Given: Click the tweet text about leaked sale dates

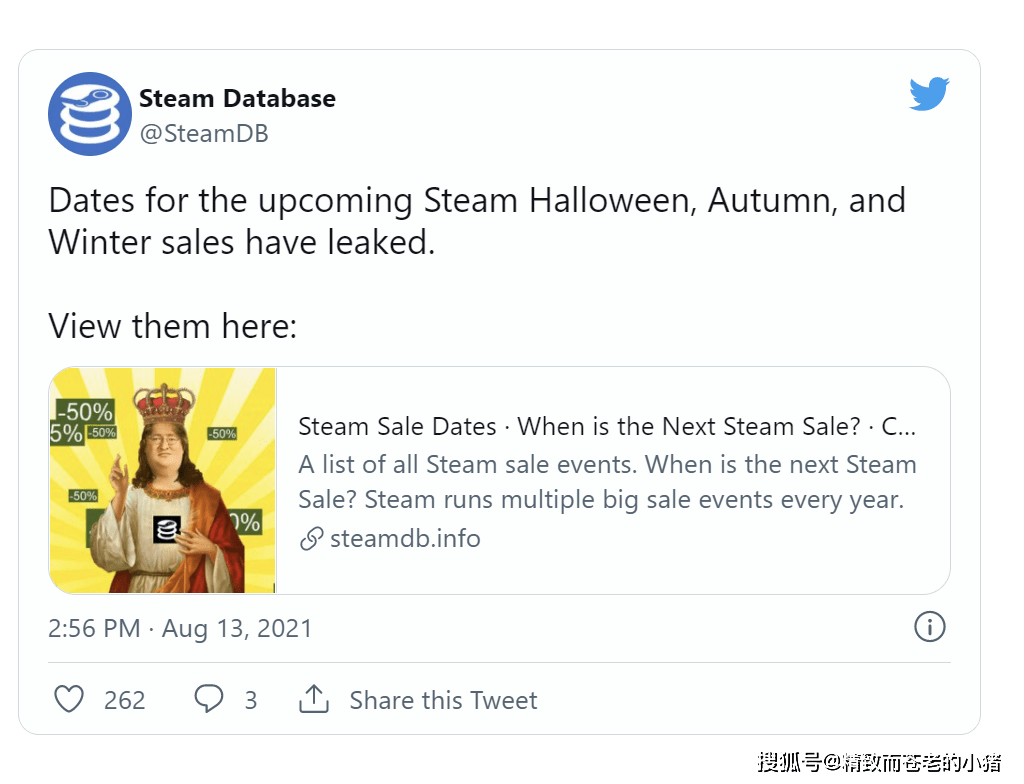Looking at the screenshot, I should [x=477, y=221].
